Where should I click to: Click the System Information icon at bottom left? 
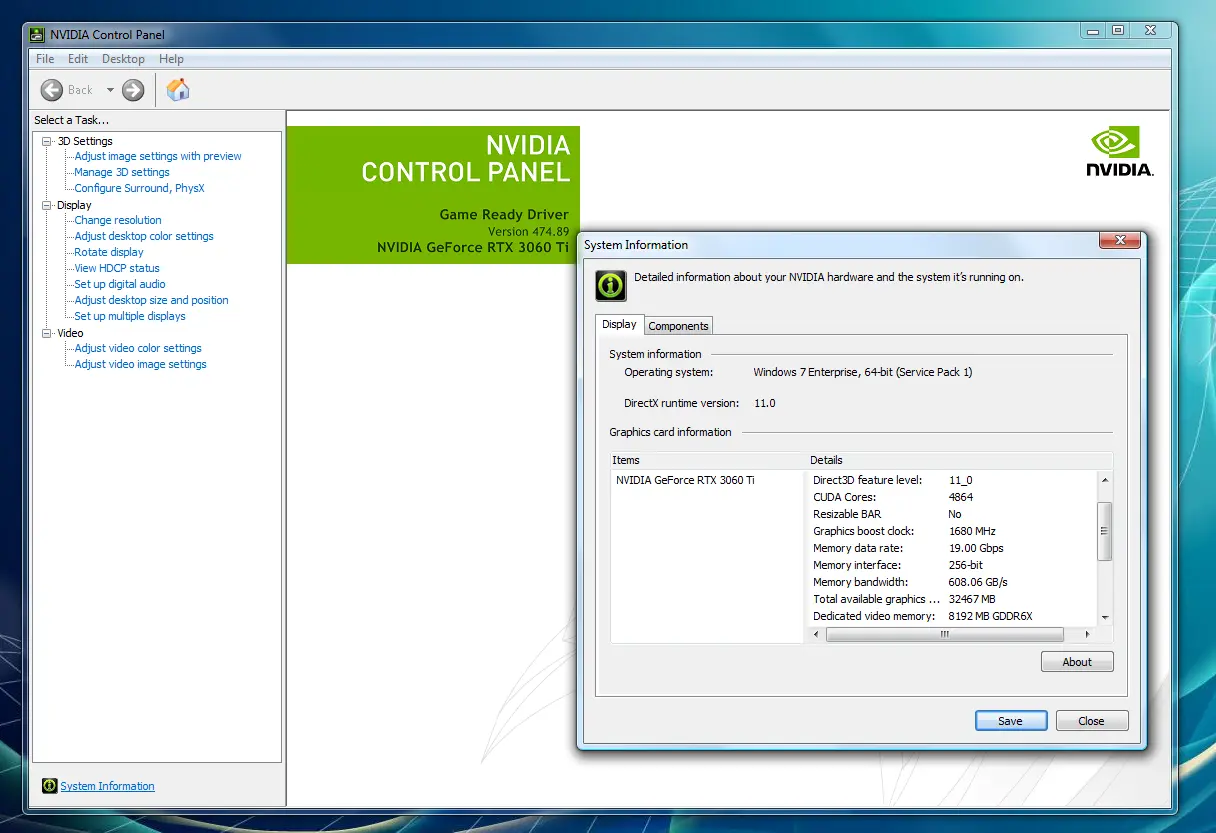point(49,786)
